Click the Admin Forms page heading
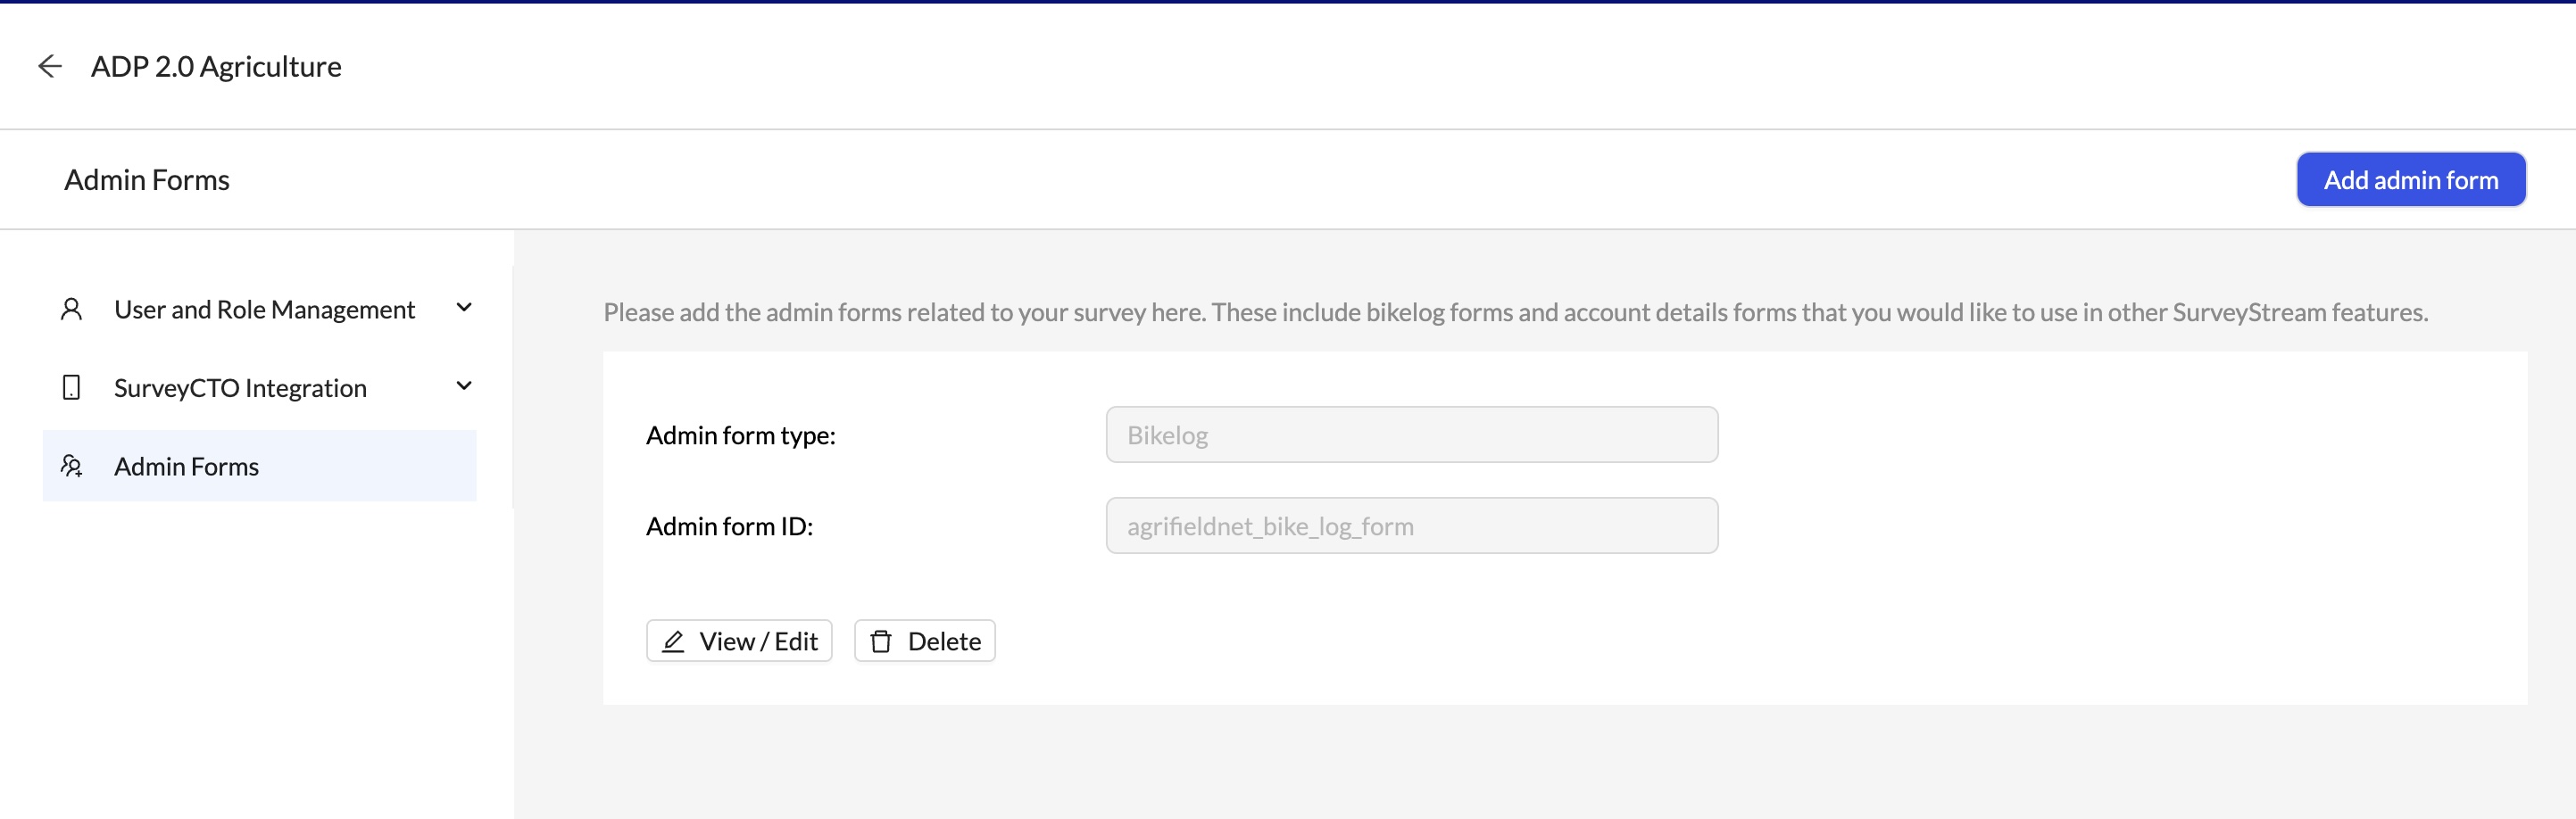Screen dimensions: 2576x819 pyautogui.click(x=147, y=180)
